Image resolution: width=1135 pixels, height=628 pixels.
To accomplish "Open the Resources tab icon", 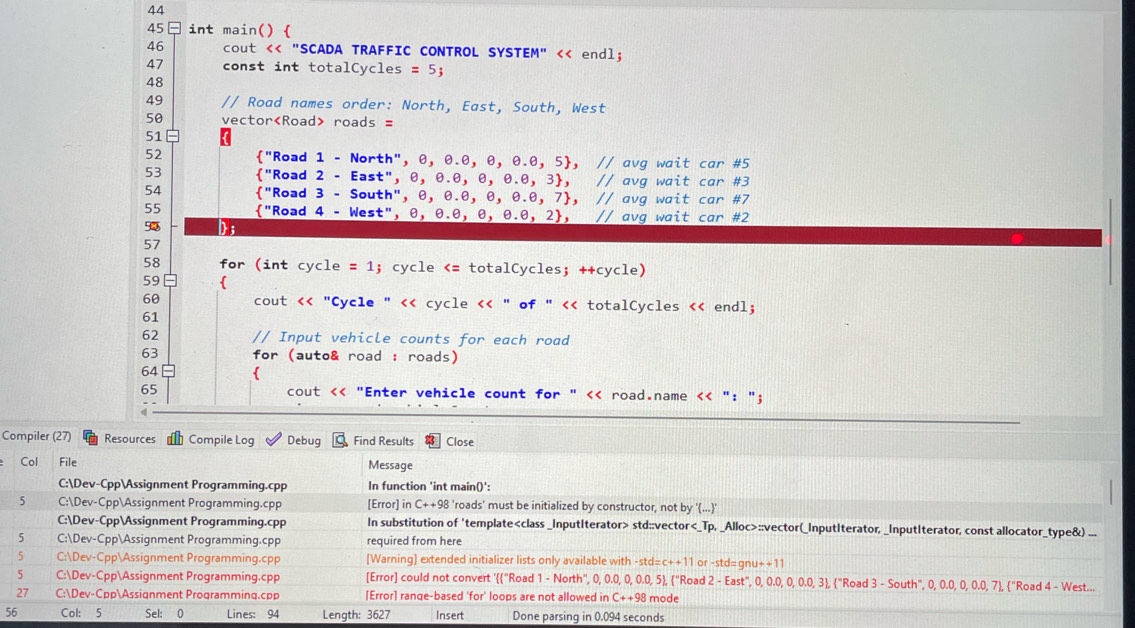I will pyautogui.click(x=91, y=438).
